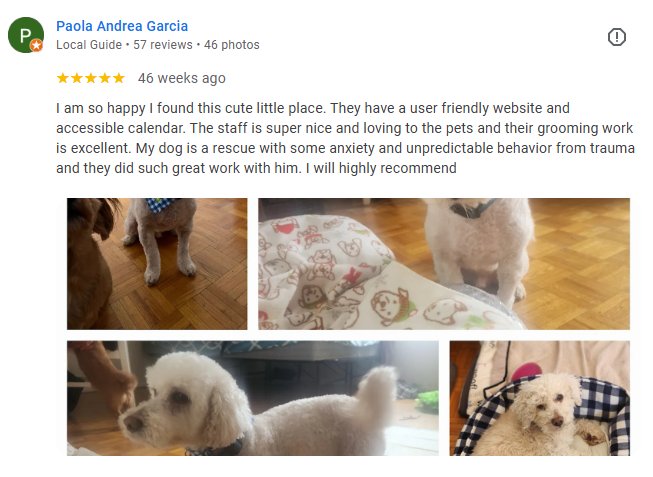The image size is (653, 477).
Task: Click the report review flag icon
Action: coord(616,37)
